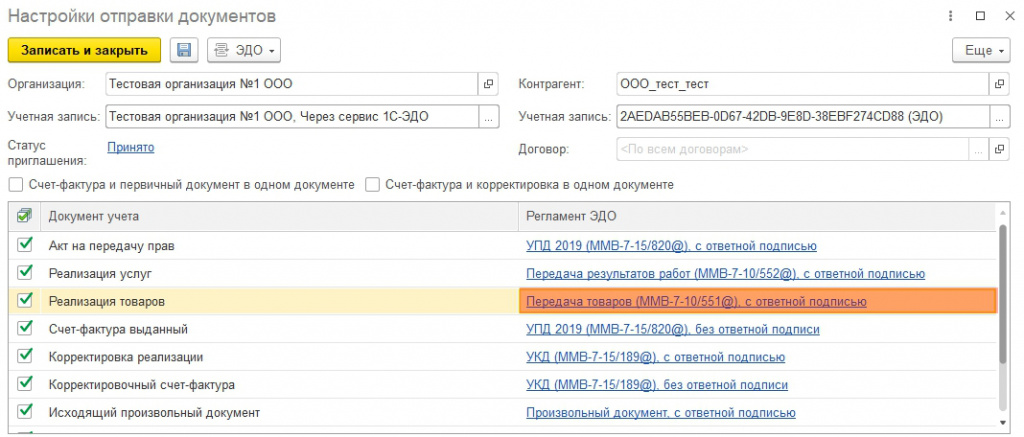Uncheck the Реализация услуг row checkbox
Viewport: 1024px width, 437px height.
click(25, 273)
